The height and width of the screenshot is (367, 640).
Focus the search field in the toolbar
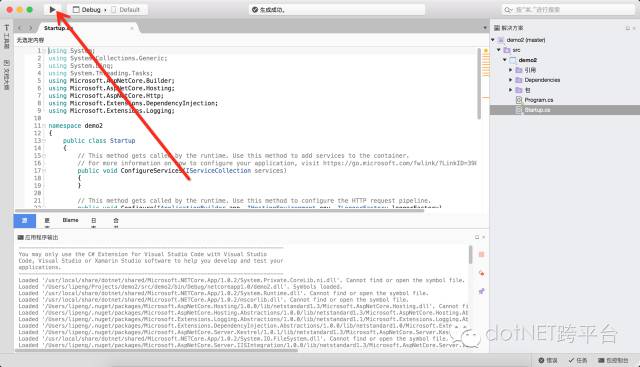pyautogui.click(x=568, y=9)
